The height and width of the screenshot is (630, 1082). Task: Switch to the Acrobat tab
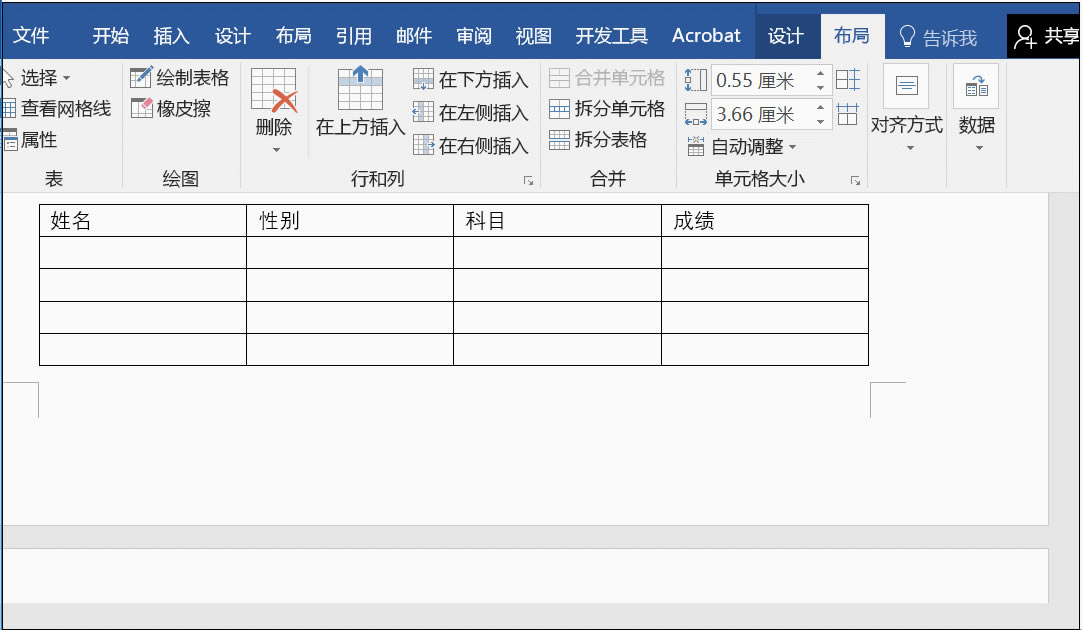click(x=706, y=36)
